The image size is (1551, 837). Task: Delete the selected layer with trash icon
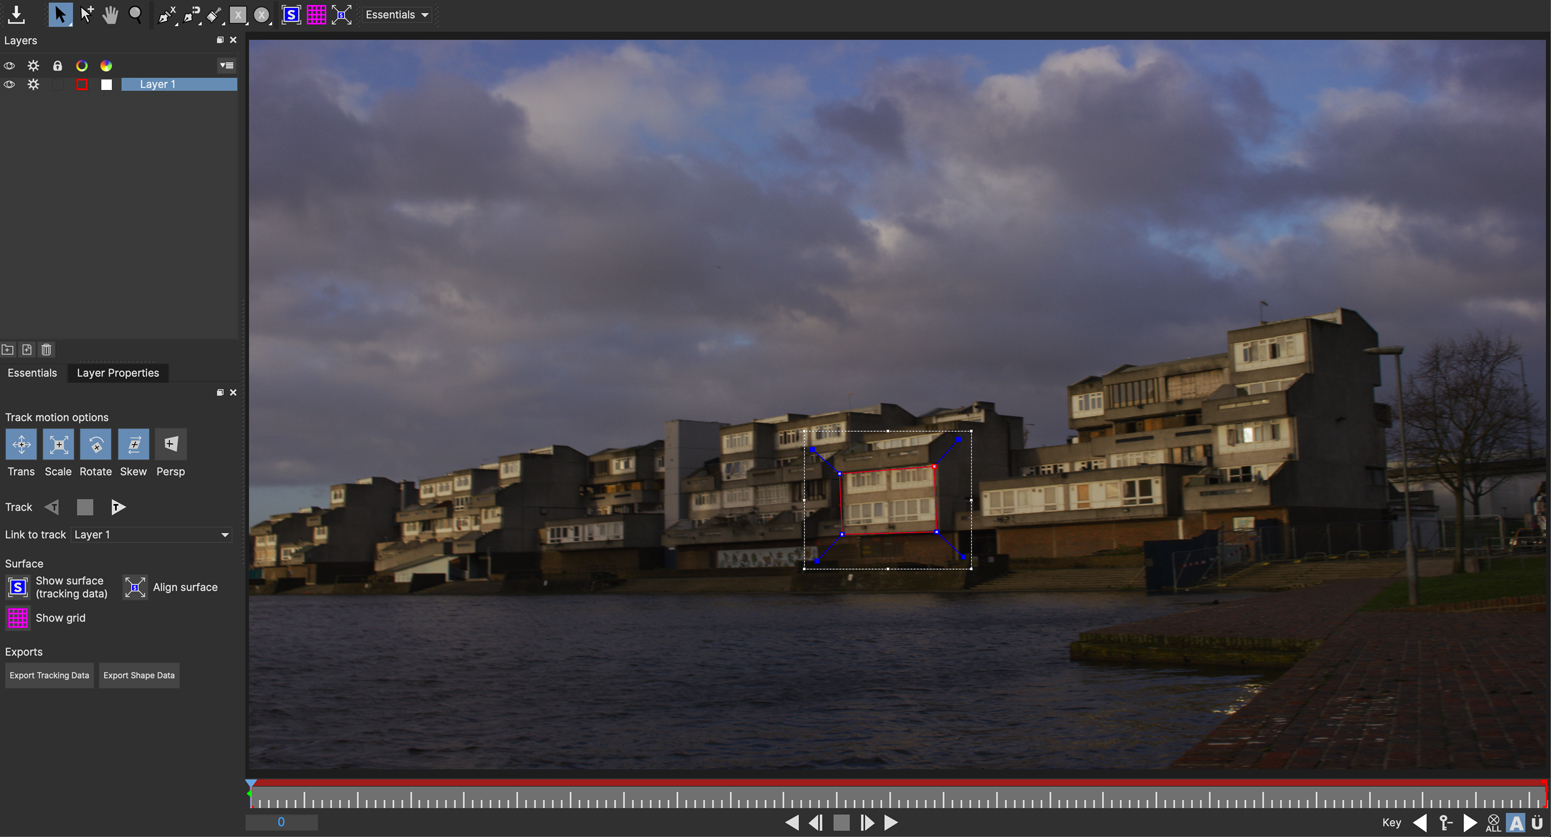click(46, 350)
